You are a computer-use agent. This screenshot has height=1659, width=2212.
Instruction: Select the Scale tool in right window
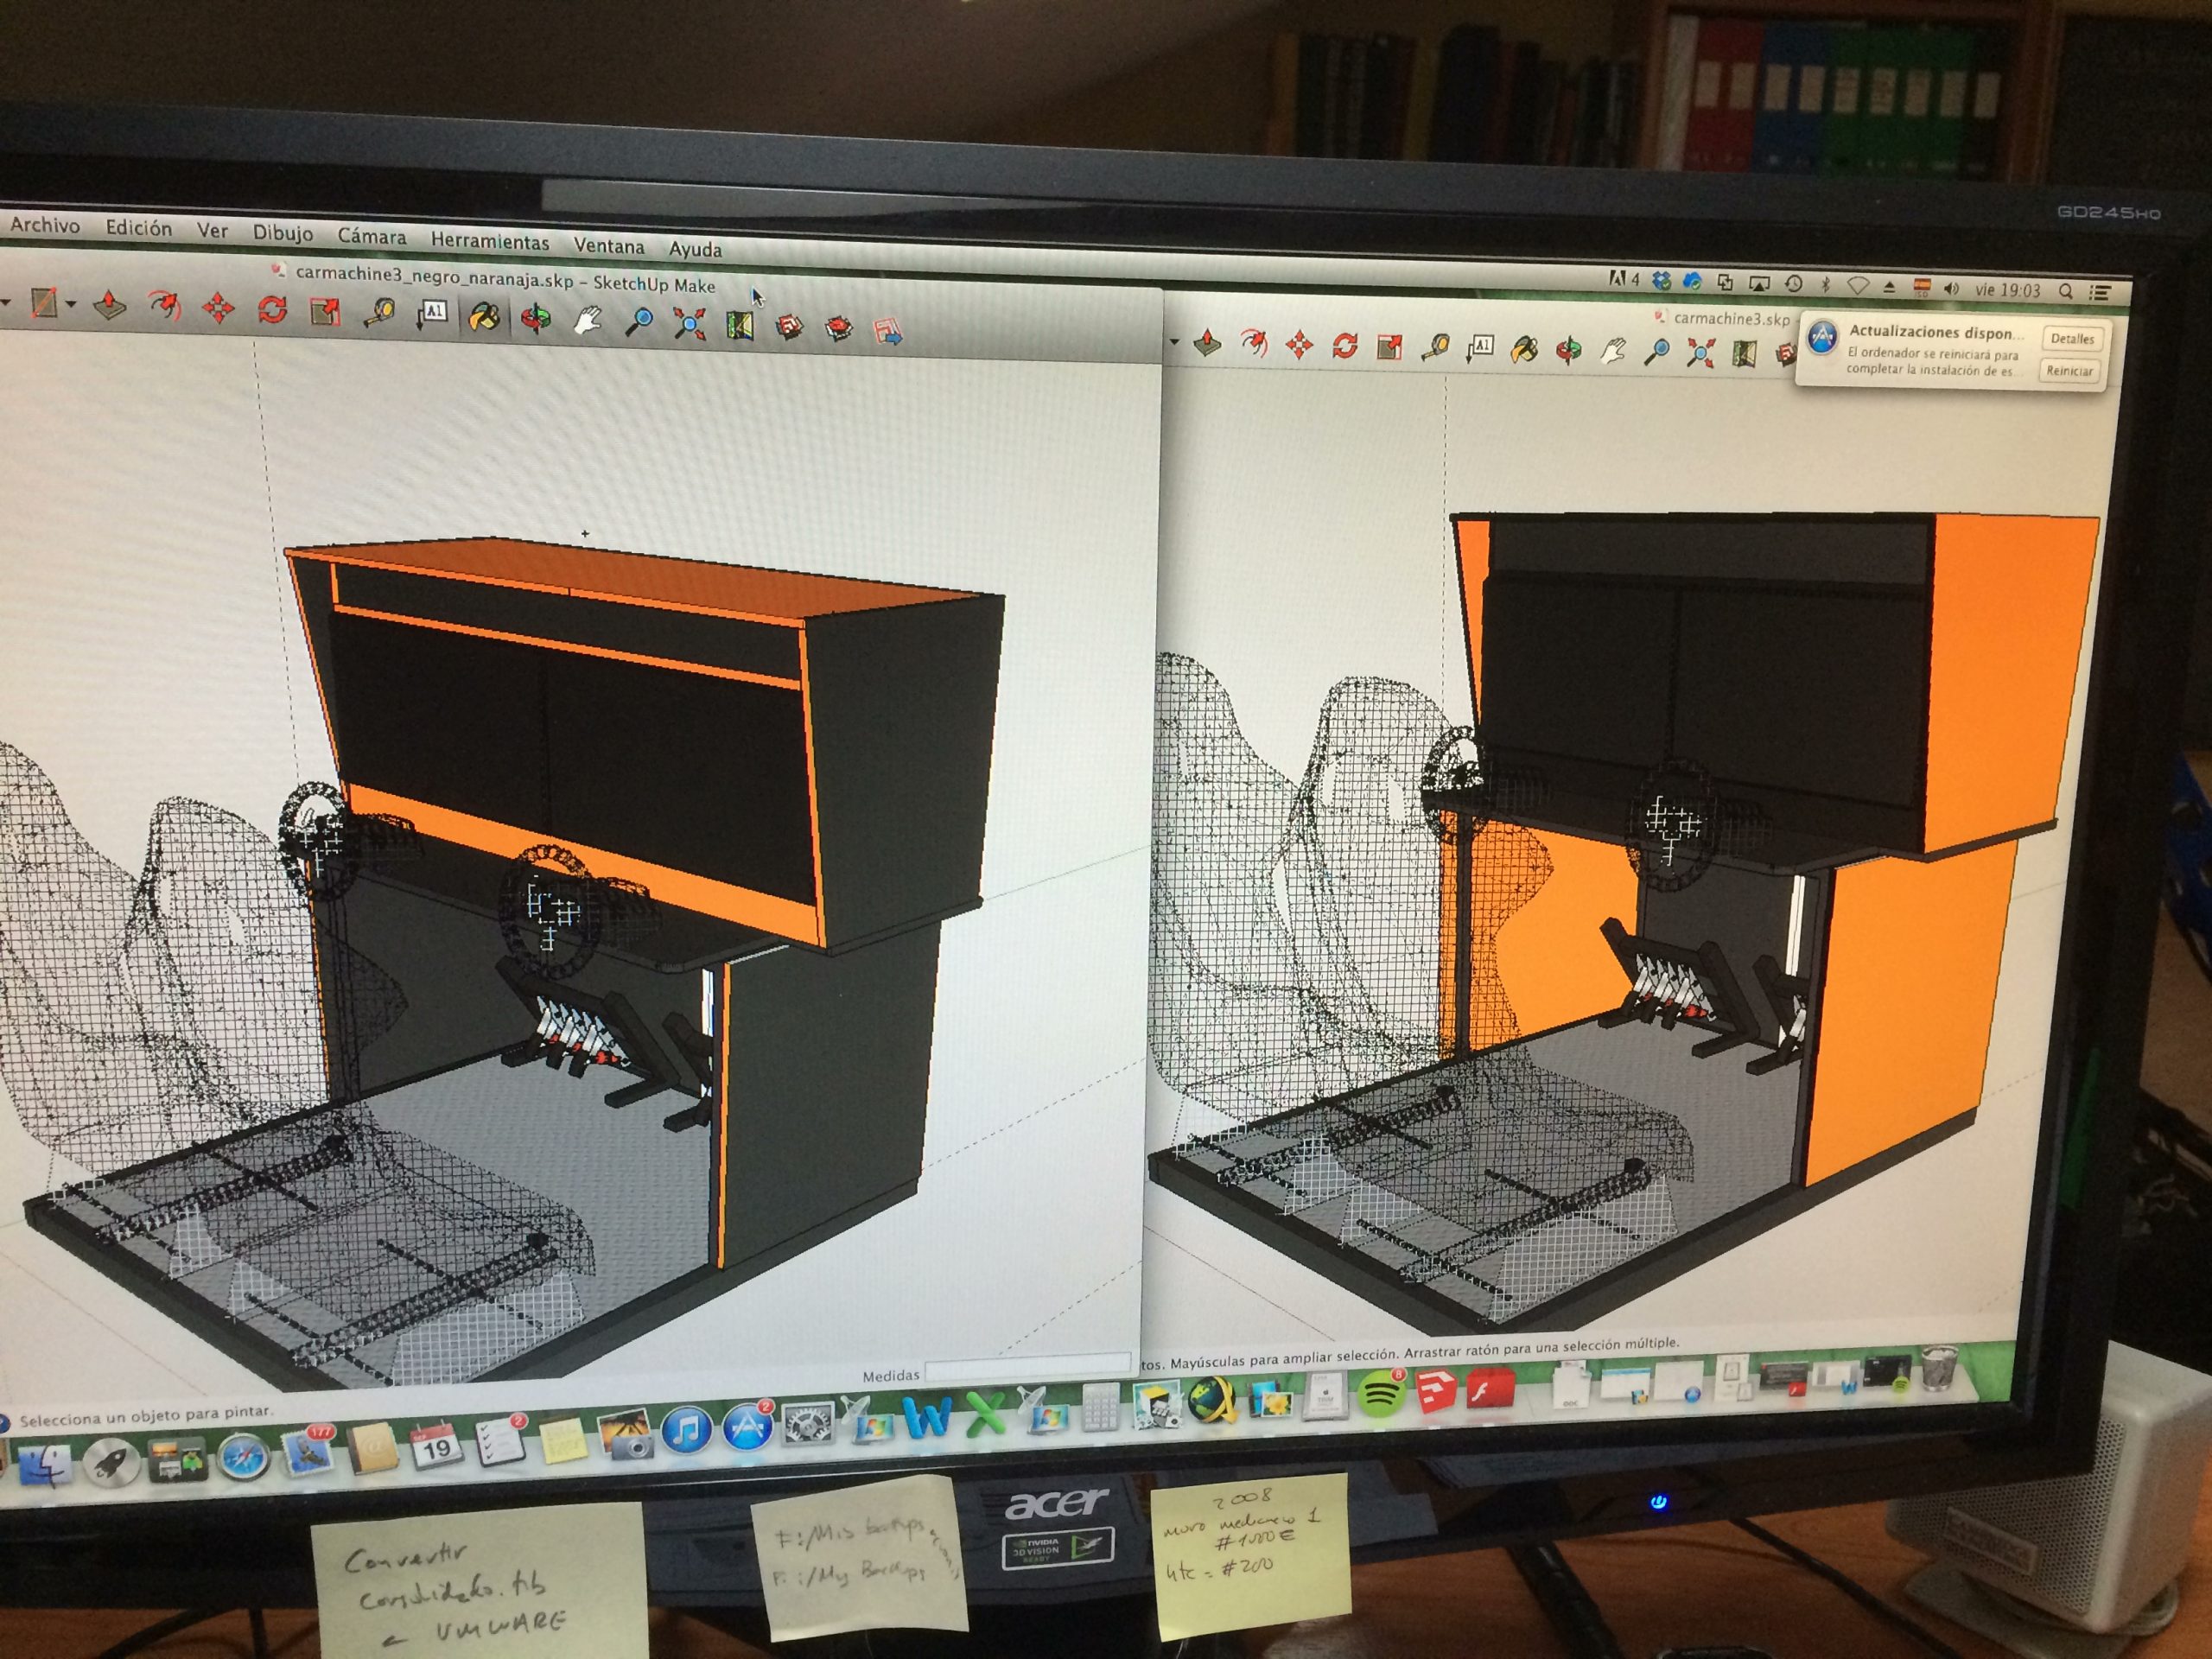coord(1389,347)
